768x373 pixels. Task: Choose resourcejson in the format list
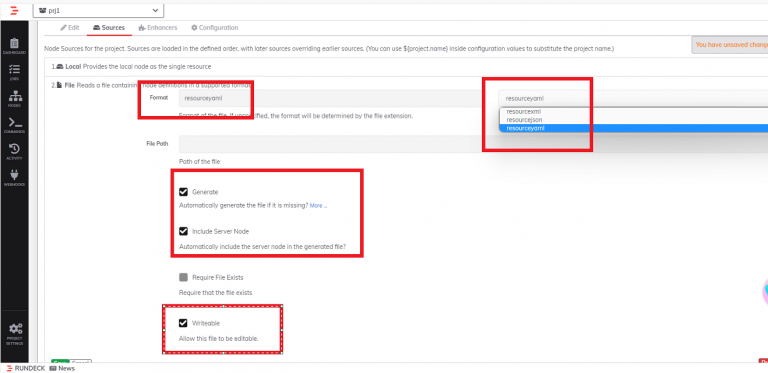click(524, 119)
